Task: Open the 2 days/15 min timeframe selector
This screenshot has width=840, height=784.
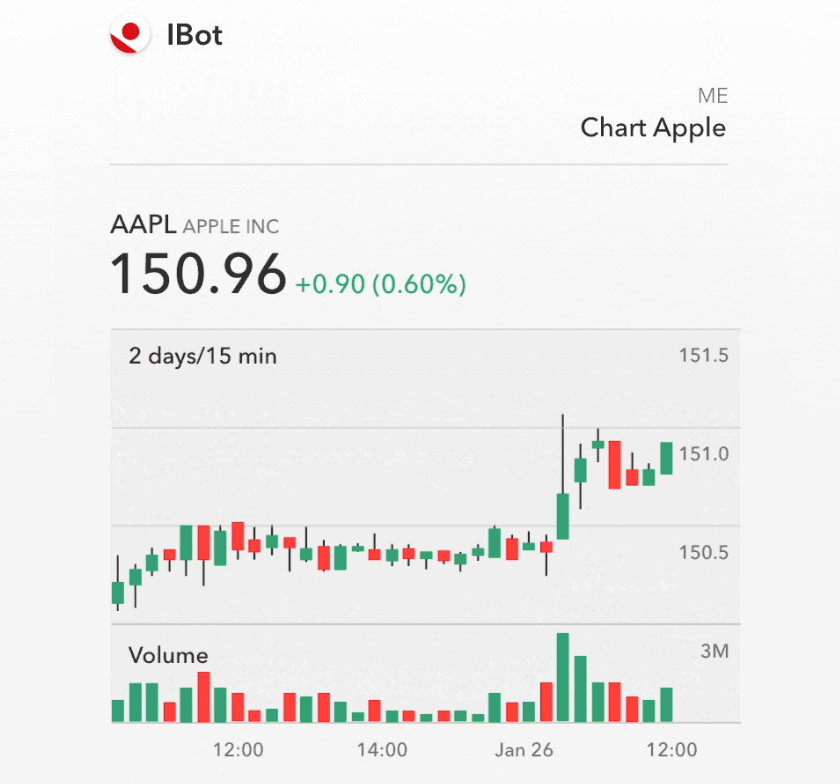Action: click(201, 356)
